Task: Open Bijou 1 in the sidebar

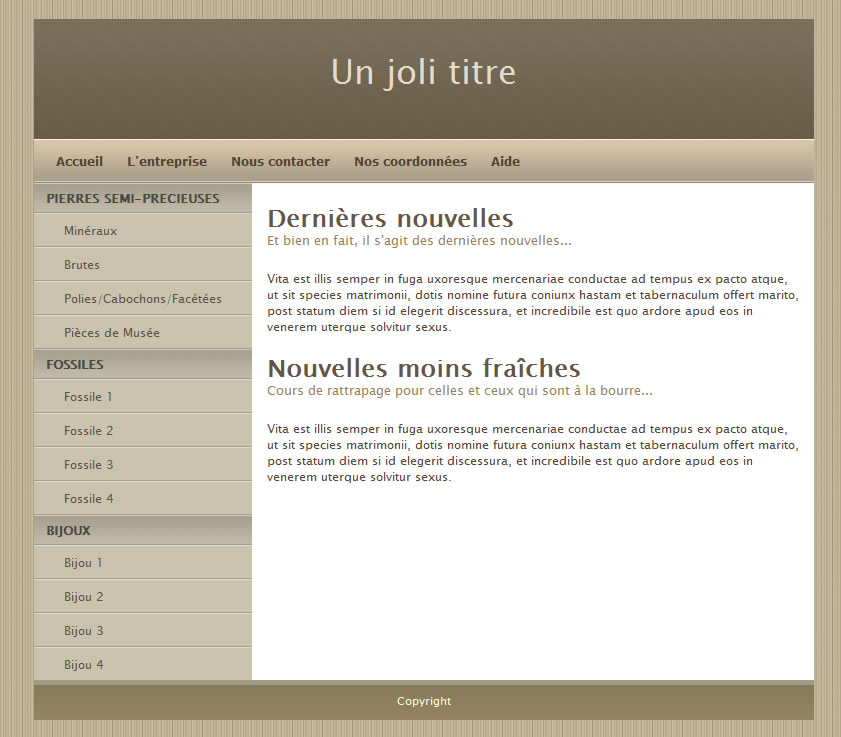Action: click(143, 563)
